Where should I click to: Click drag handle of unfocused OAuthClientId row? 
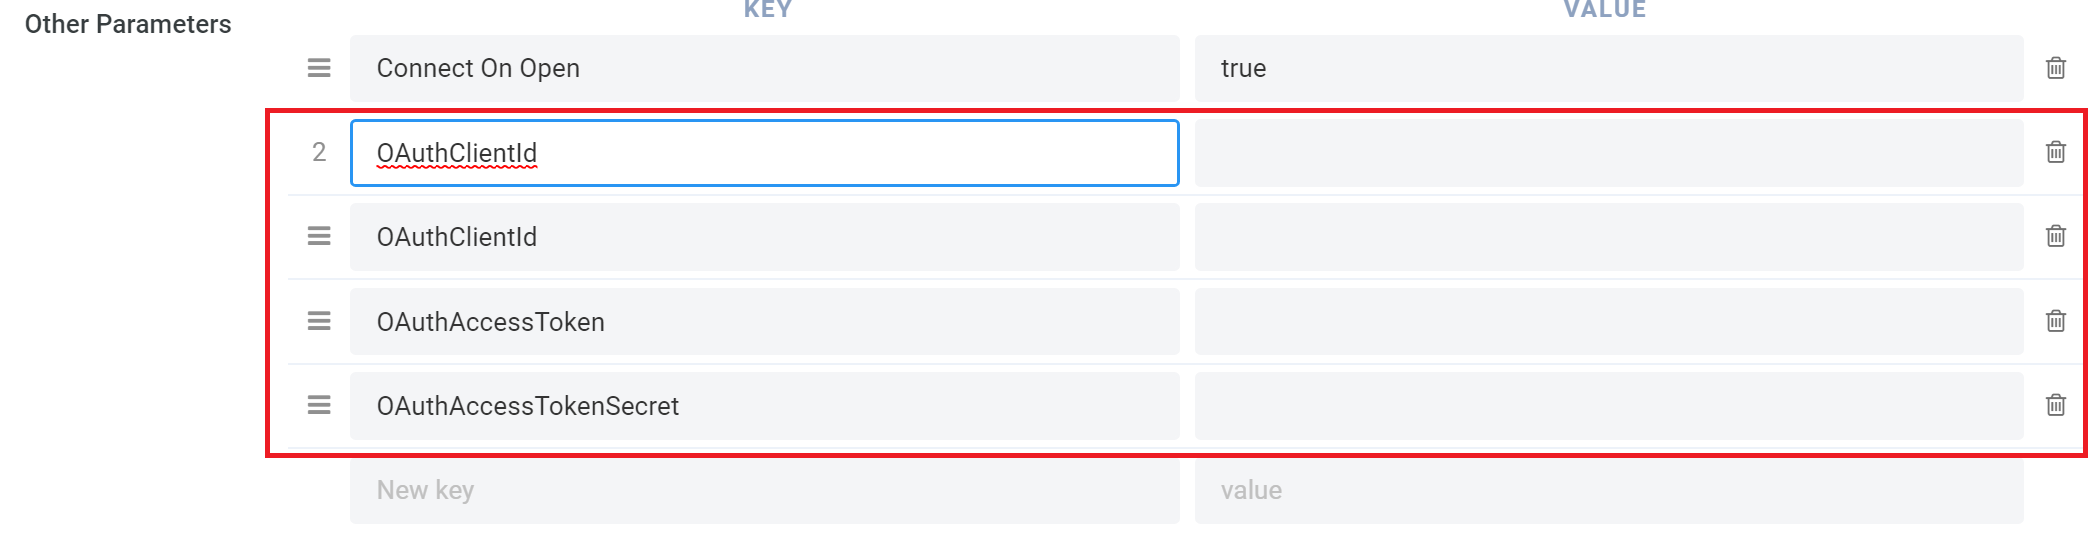(x=319, y=236)
